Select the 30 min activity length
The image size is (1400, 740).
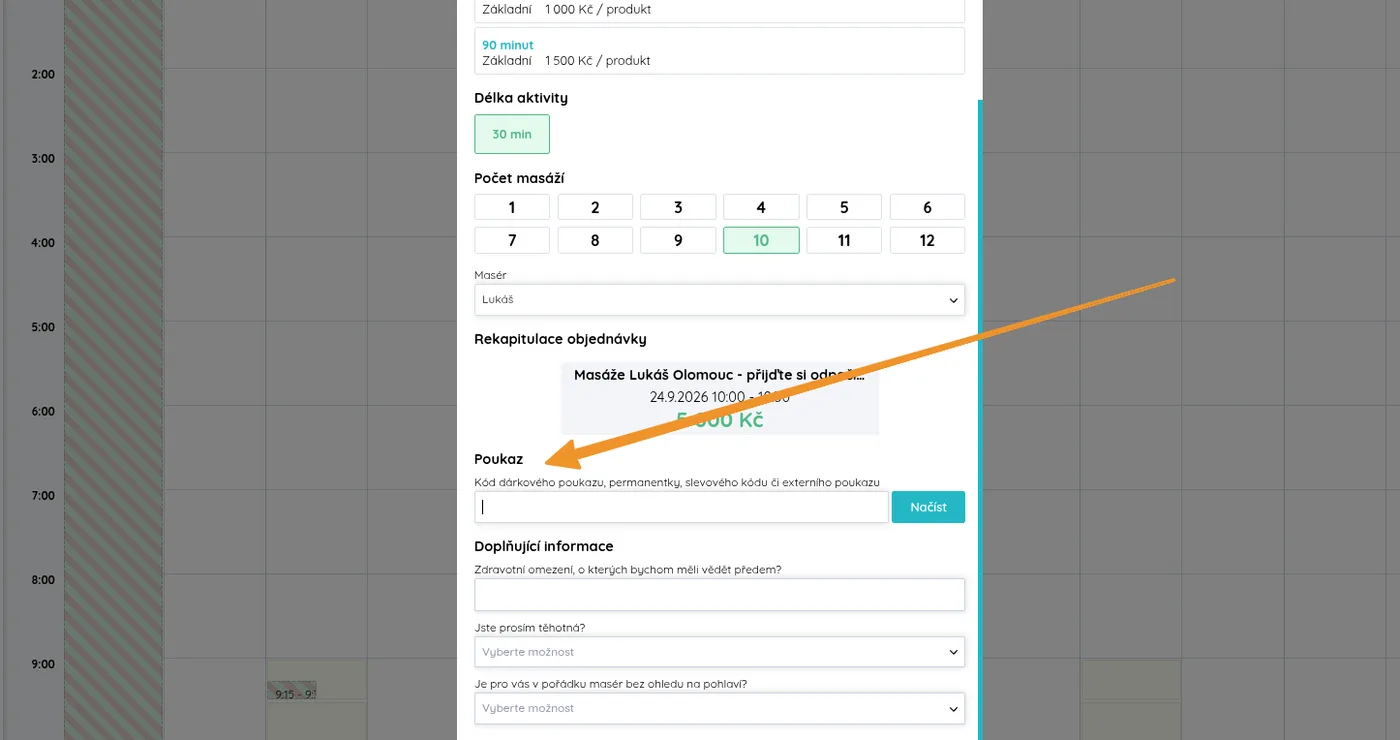click(x=512, y=134)
